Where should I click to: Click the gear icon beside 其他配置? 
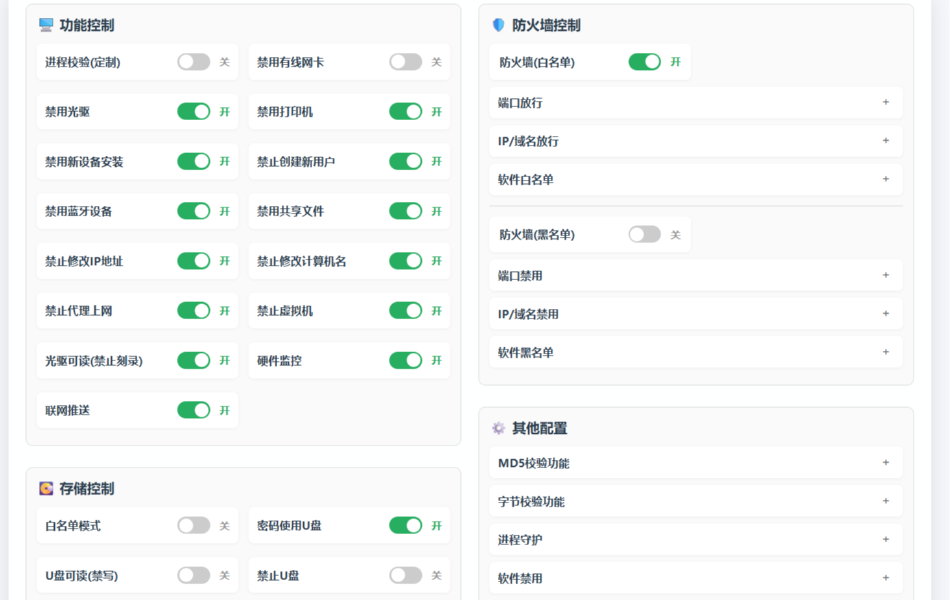pyautogui.click(x=499, y=428)
